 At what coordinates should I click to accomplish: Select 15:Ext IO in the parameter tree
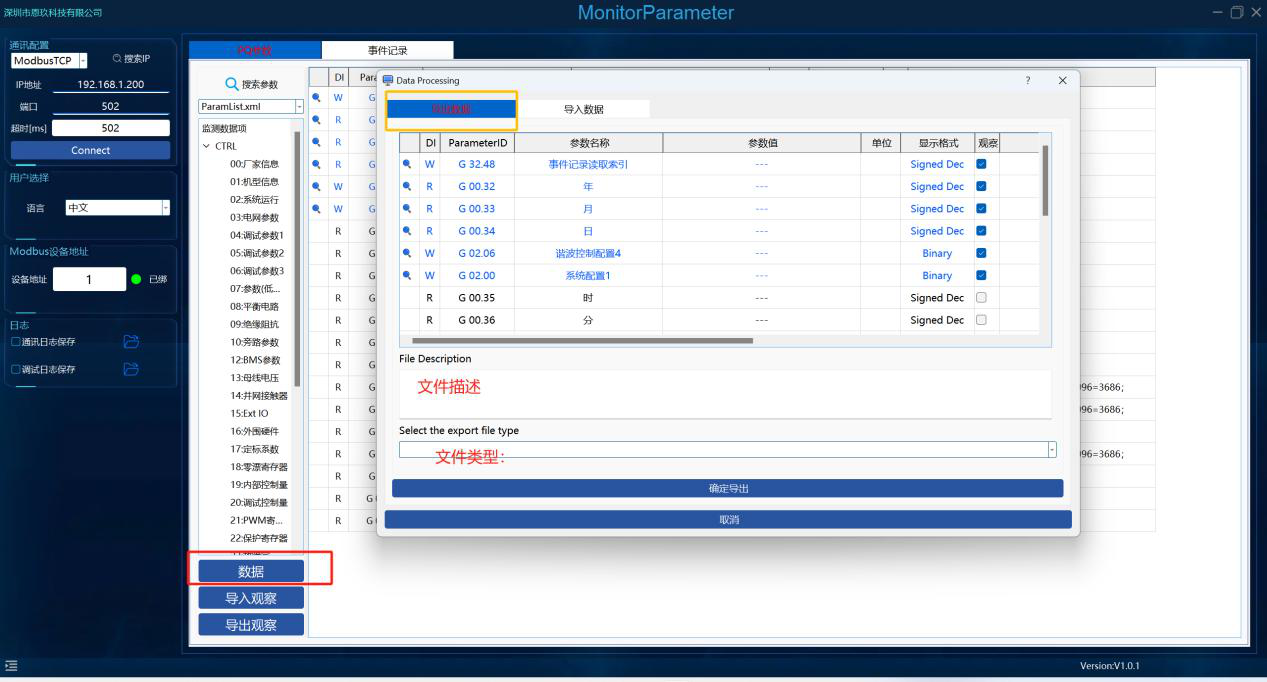(x=249, y=414)
